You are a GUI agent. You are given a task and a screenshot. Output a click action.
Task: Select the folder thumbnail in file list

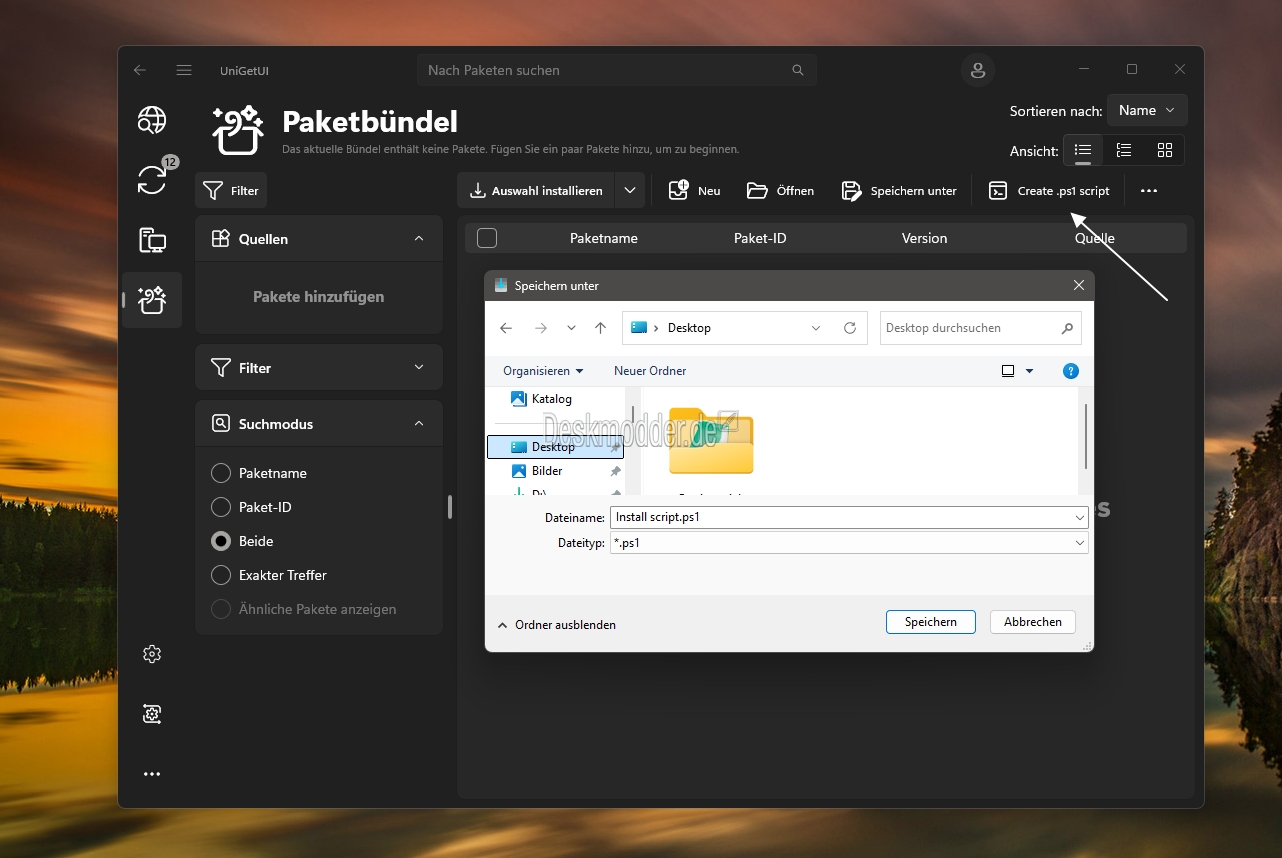pyautogui.click(x=711, y=441)
